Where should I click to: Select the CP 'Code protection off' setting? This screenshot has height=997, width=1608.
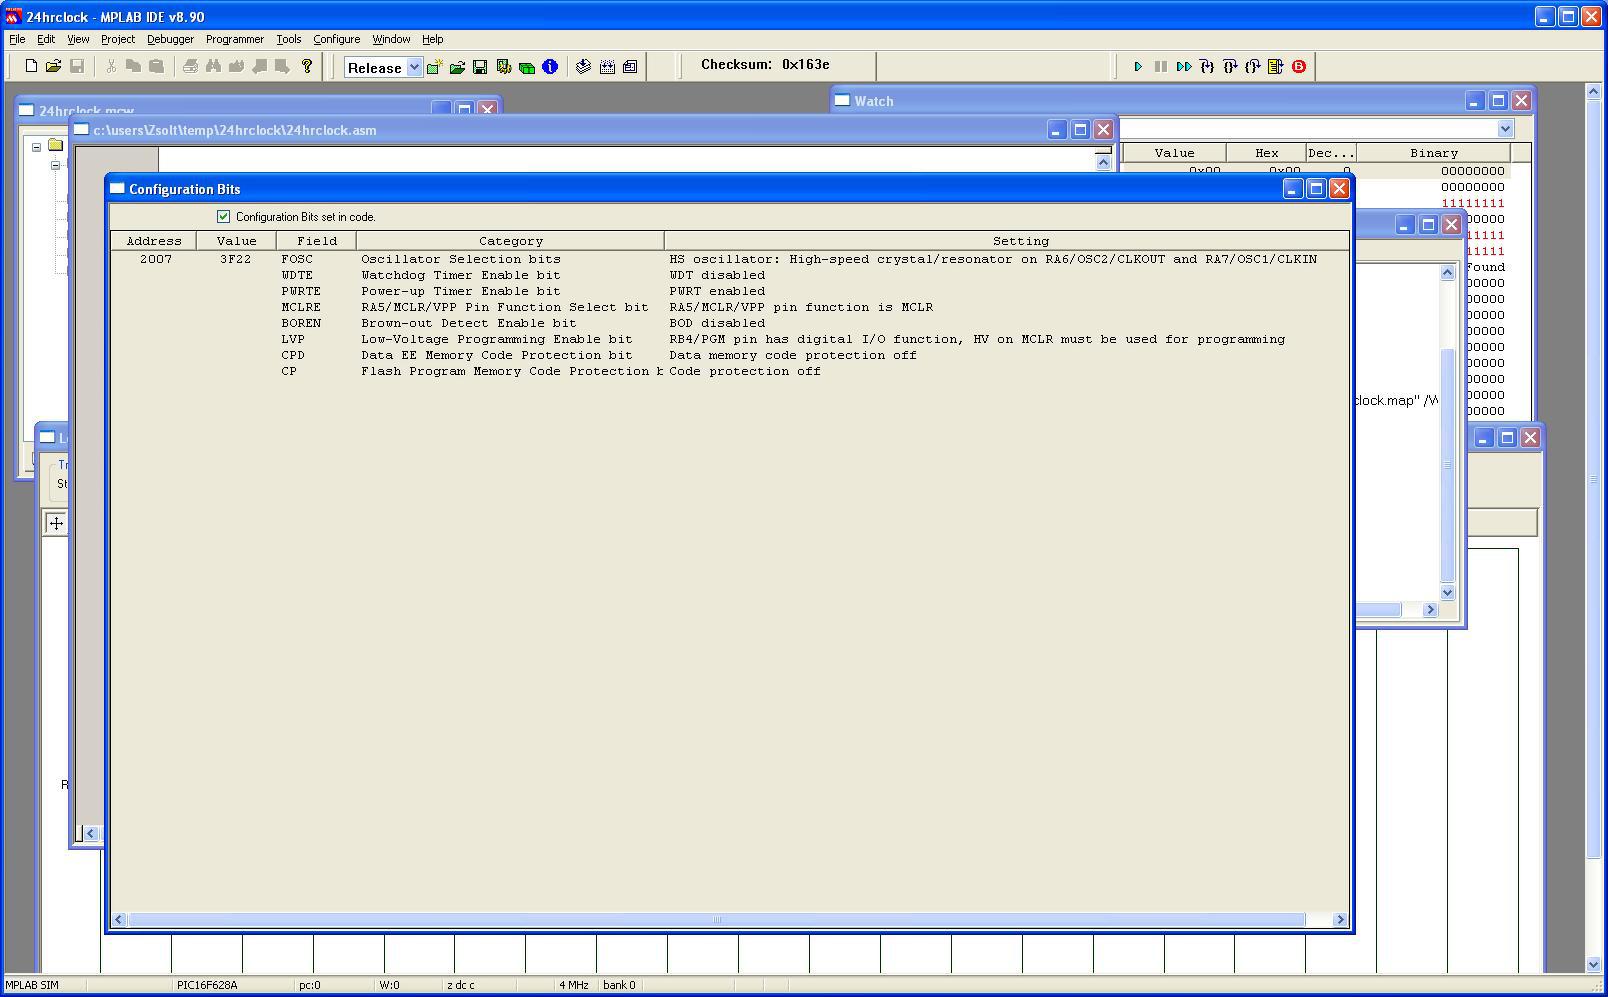point(745,372)
